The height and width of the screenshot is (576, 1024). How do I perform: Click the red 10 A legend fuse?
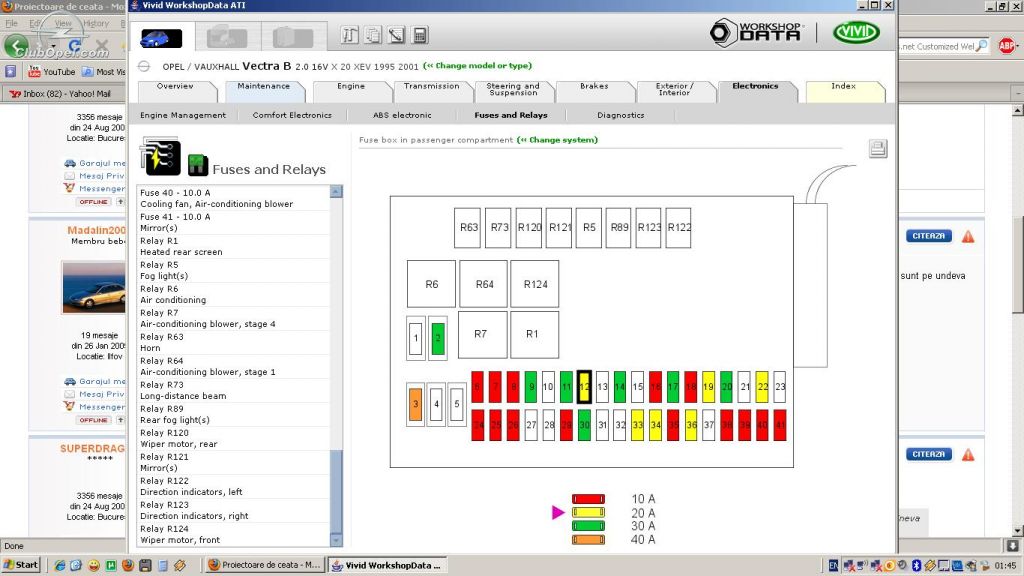[588, 499]
